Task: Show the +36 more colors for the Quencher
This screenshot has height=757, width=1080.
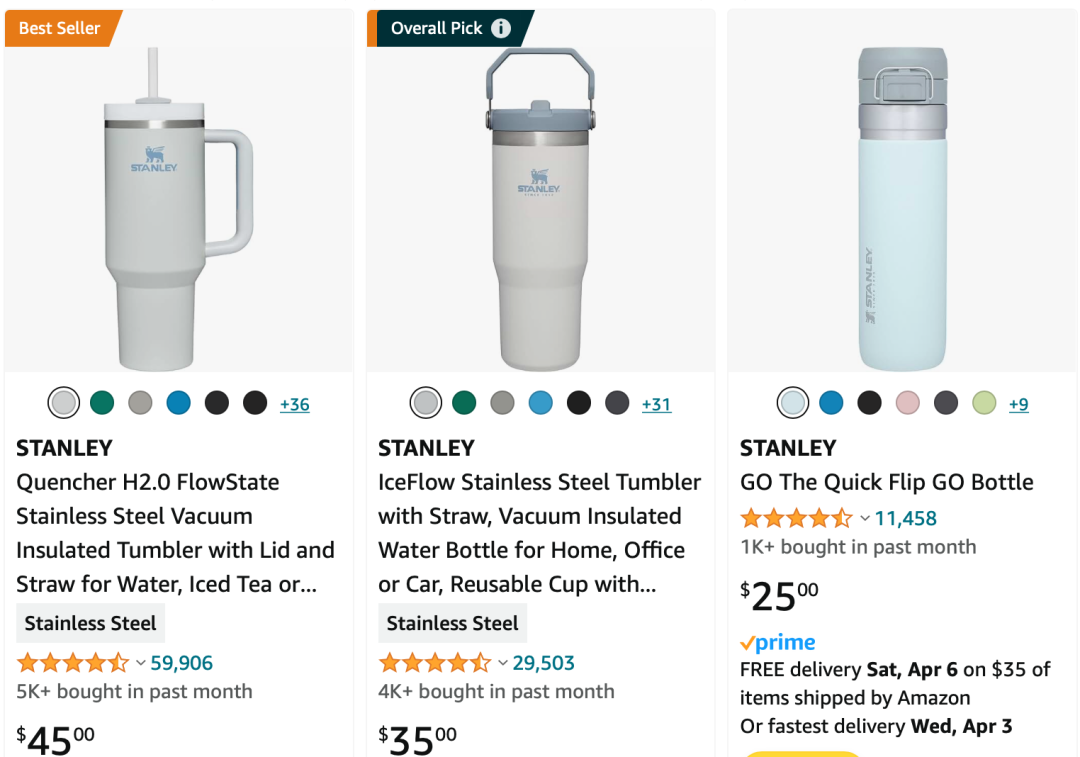Action: 294,404
